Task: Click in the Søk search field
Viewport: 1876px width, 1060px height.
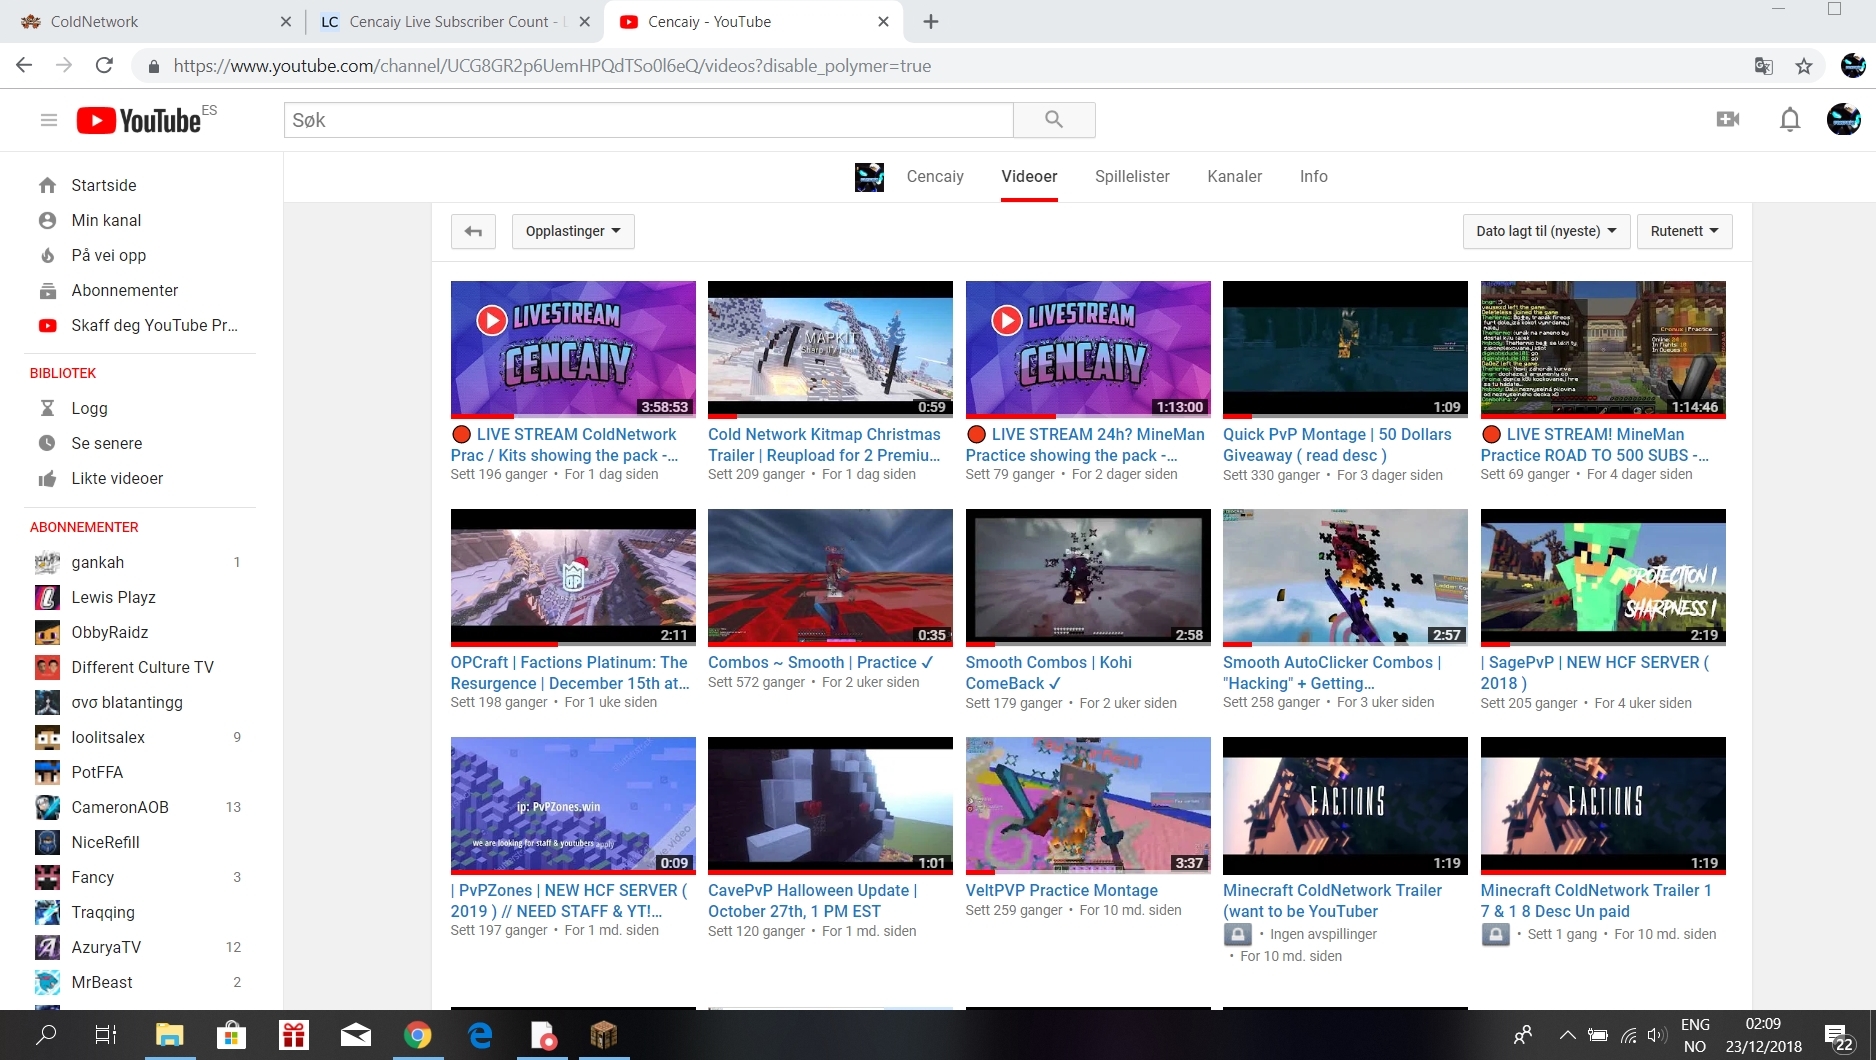Action: pyautogui.click(x=649, y=120)
